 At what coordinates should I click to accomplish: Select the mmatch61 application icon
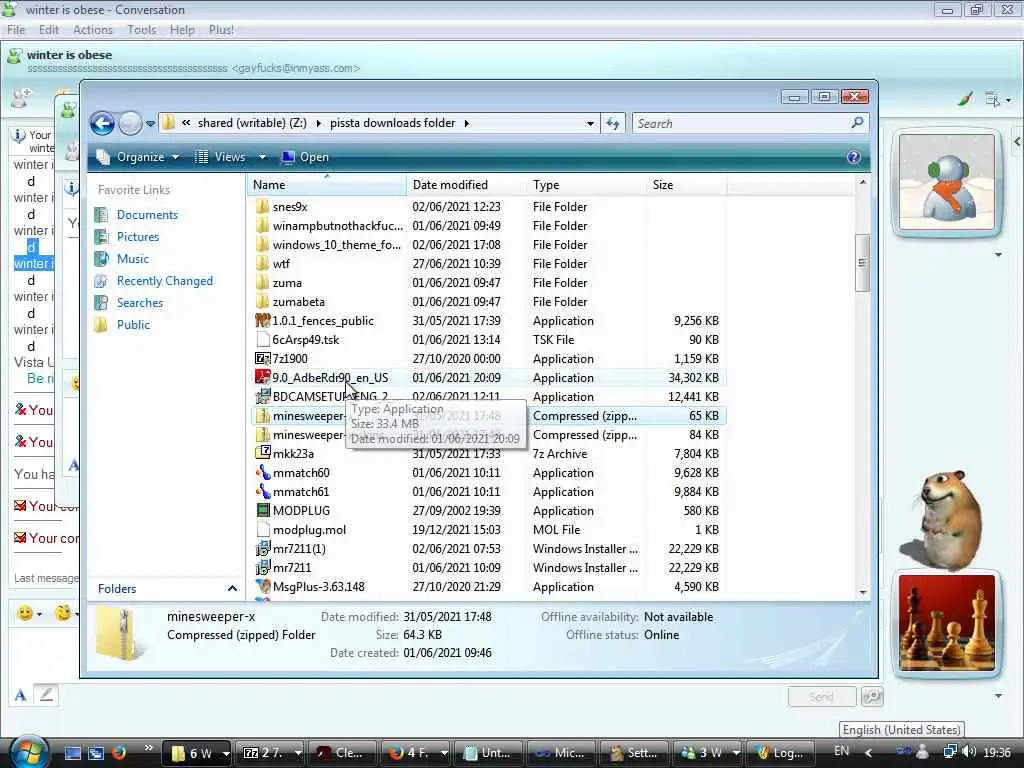point(263,492)
